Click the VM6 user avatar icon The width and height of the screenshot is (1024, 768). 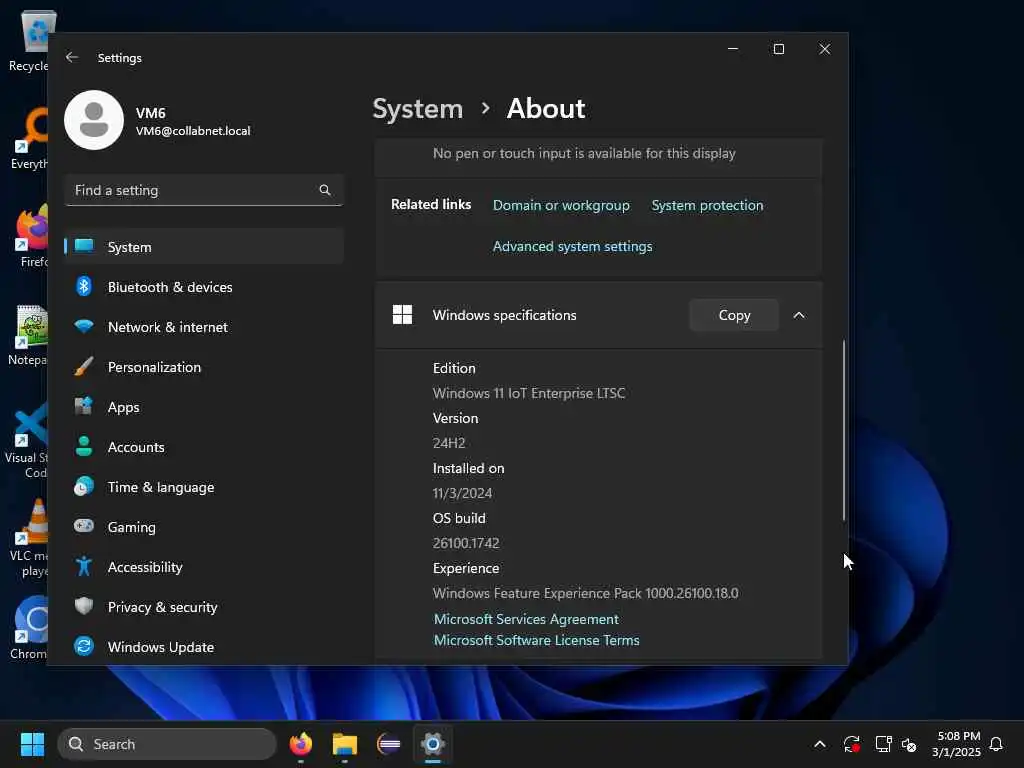(x=94, y=120)
